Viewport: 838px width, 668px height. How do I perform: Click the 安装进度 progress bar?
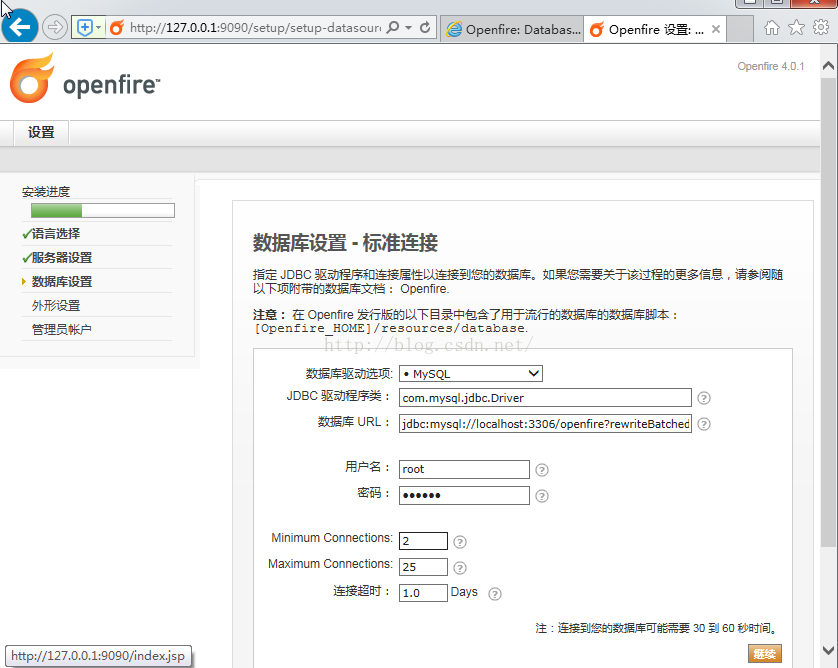[103, 211]
